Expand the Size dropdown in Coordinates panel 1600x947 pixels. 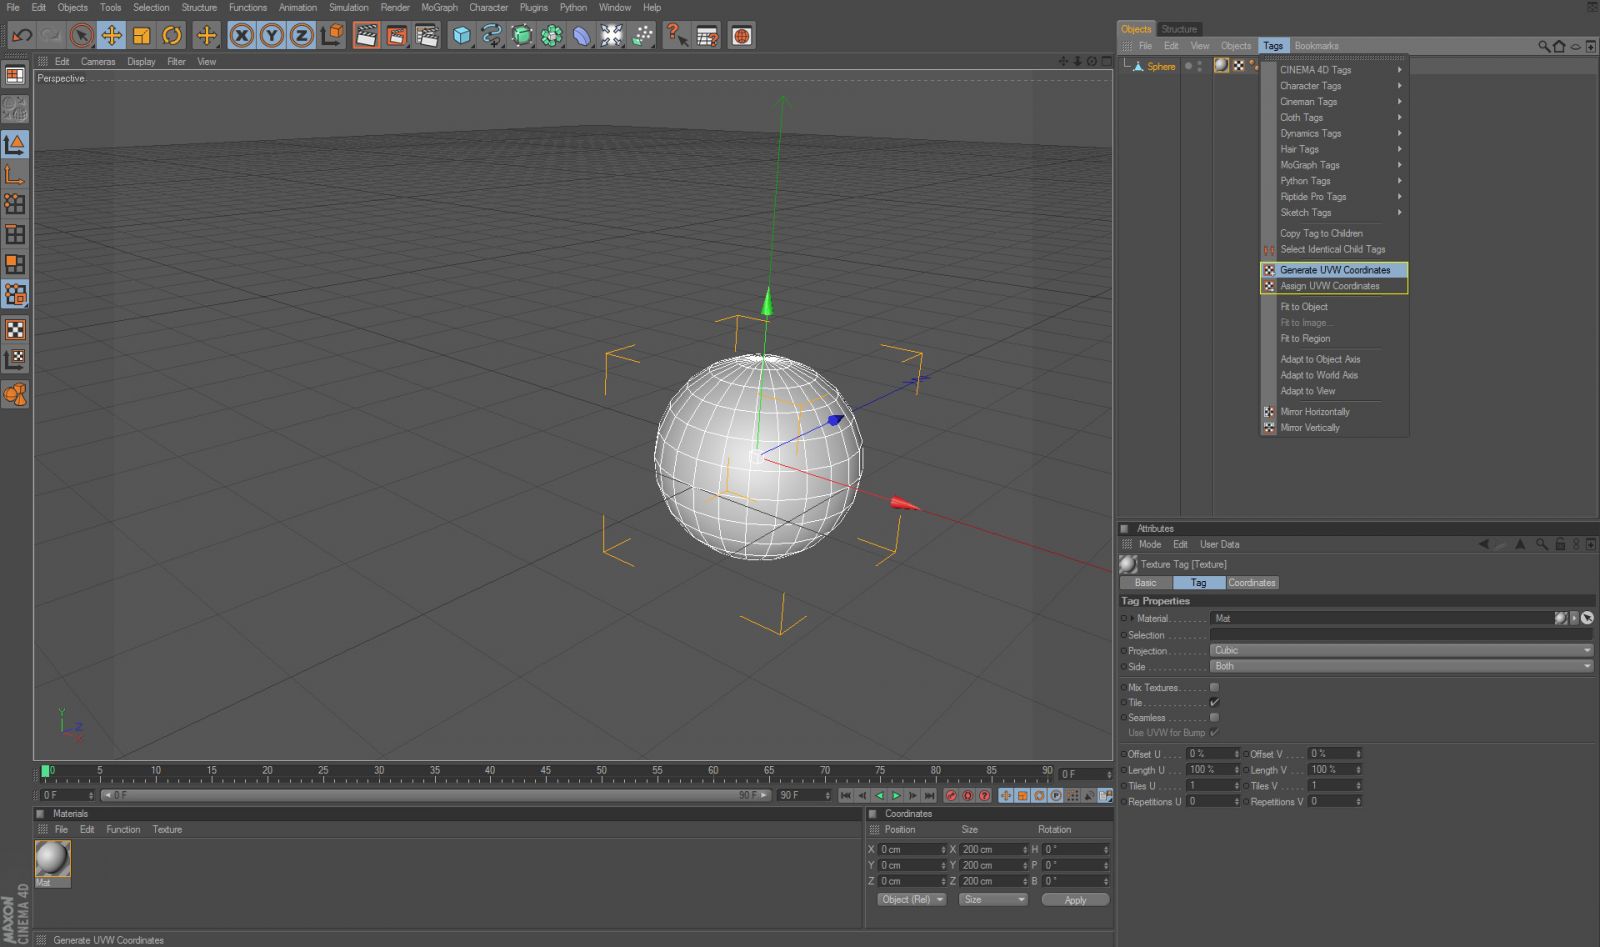[992, 899]
